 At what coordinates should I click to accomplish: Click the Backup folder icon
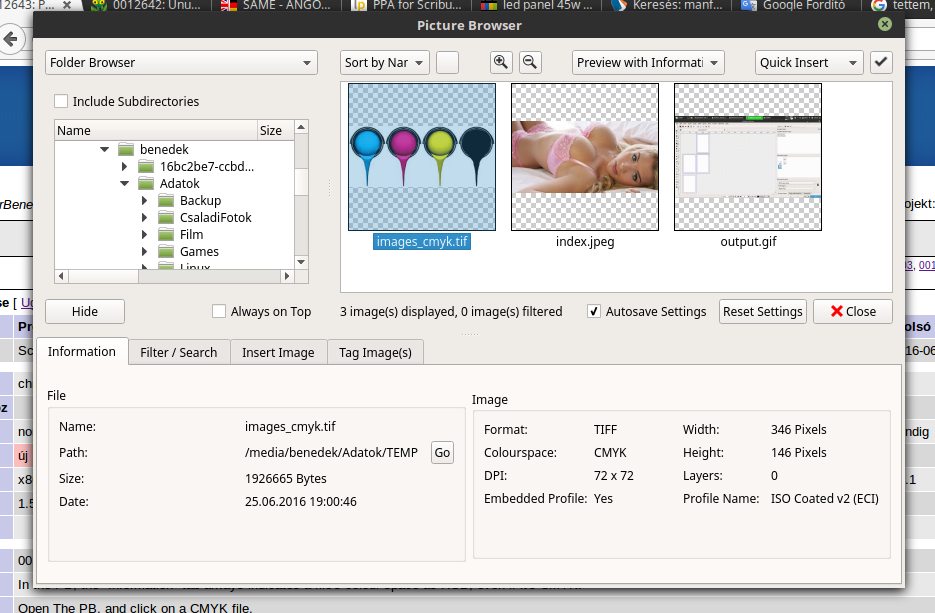click(166, 201)
